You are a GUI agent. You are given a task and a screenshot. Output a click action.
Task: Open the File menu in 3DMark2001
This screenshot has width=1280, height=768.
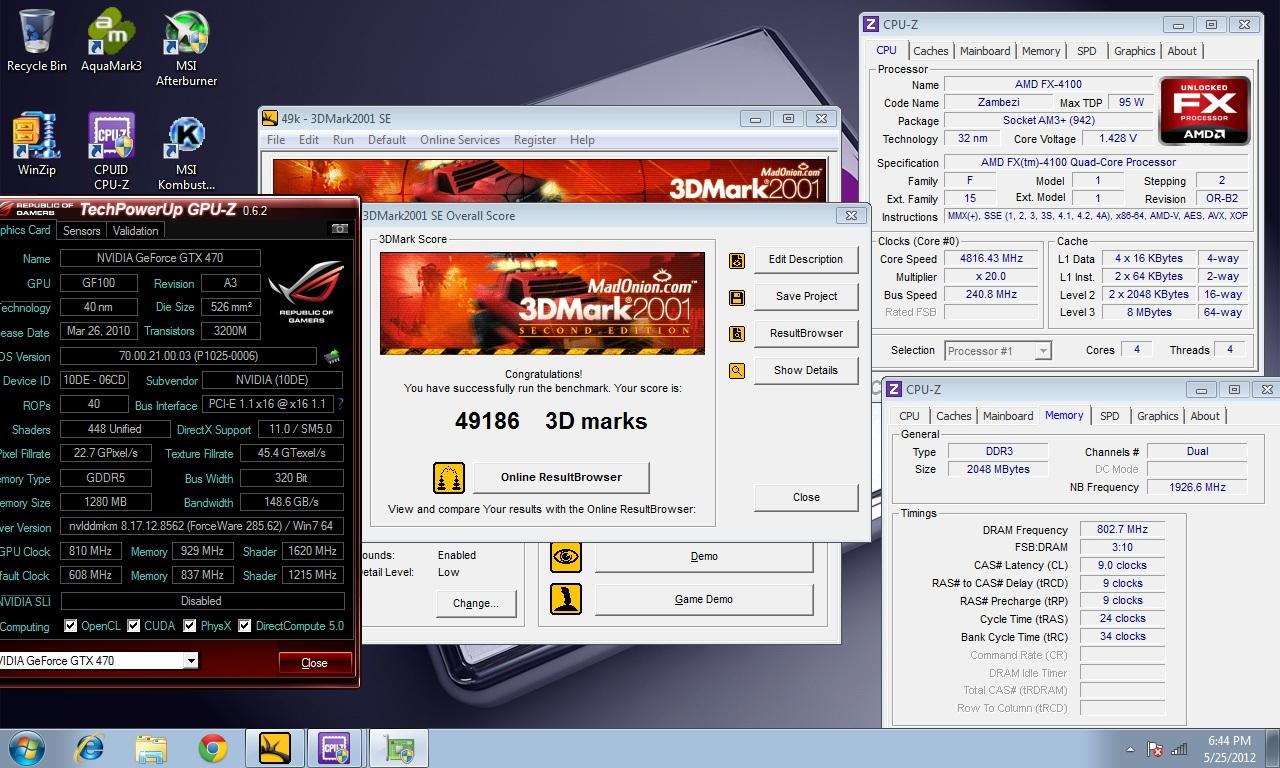[x=276, y=140]
